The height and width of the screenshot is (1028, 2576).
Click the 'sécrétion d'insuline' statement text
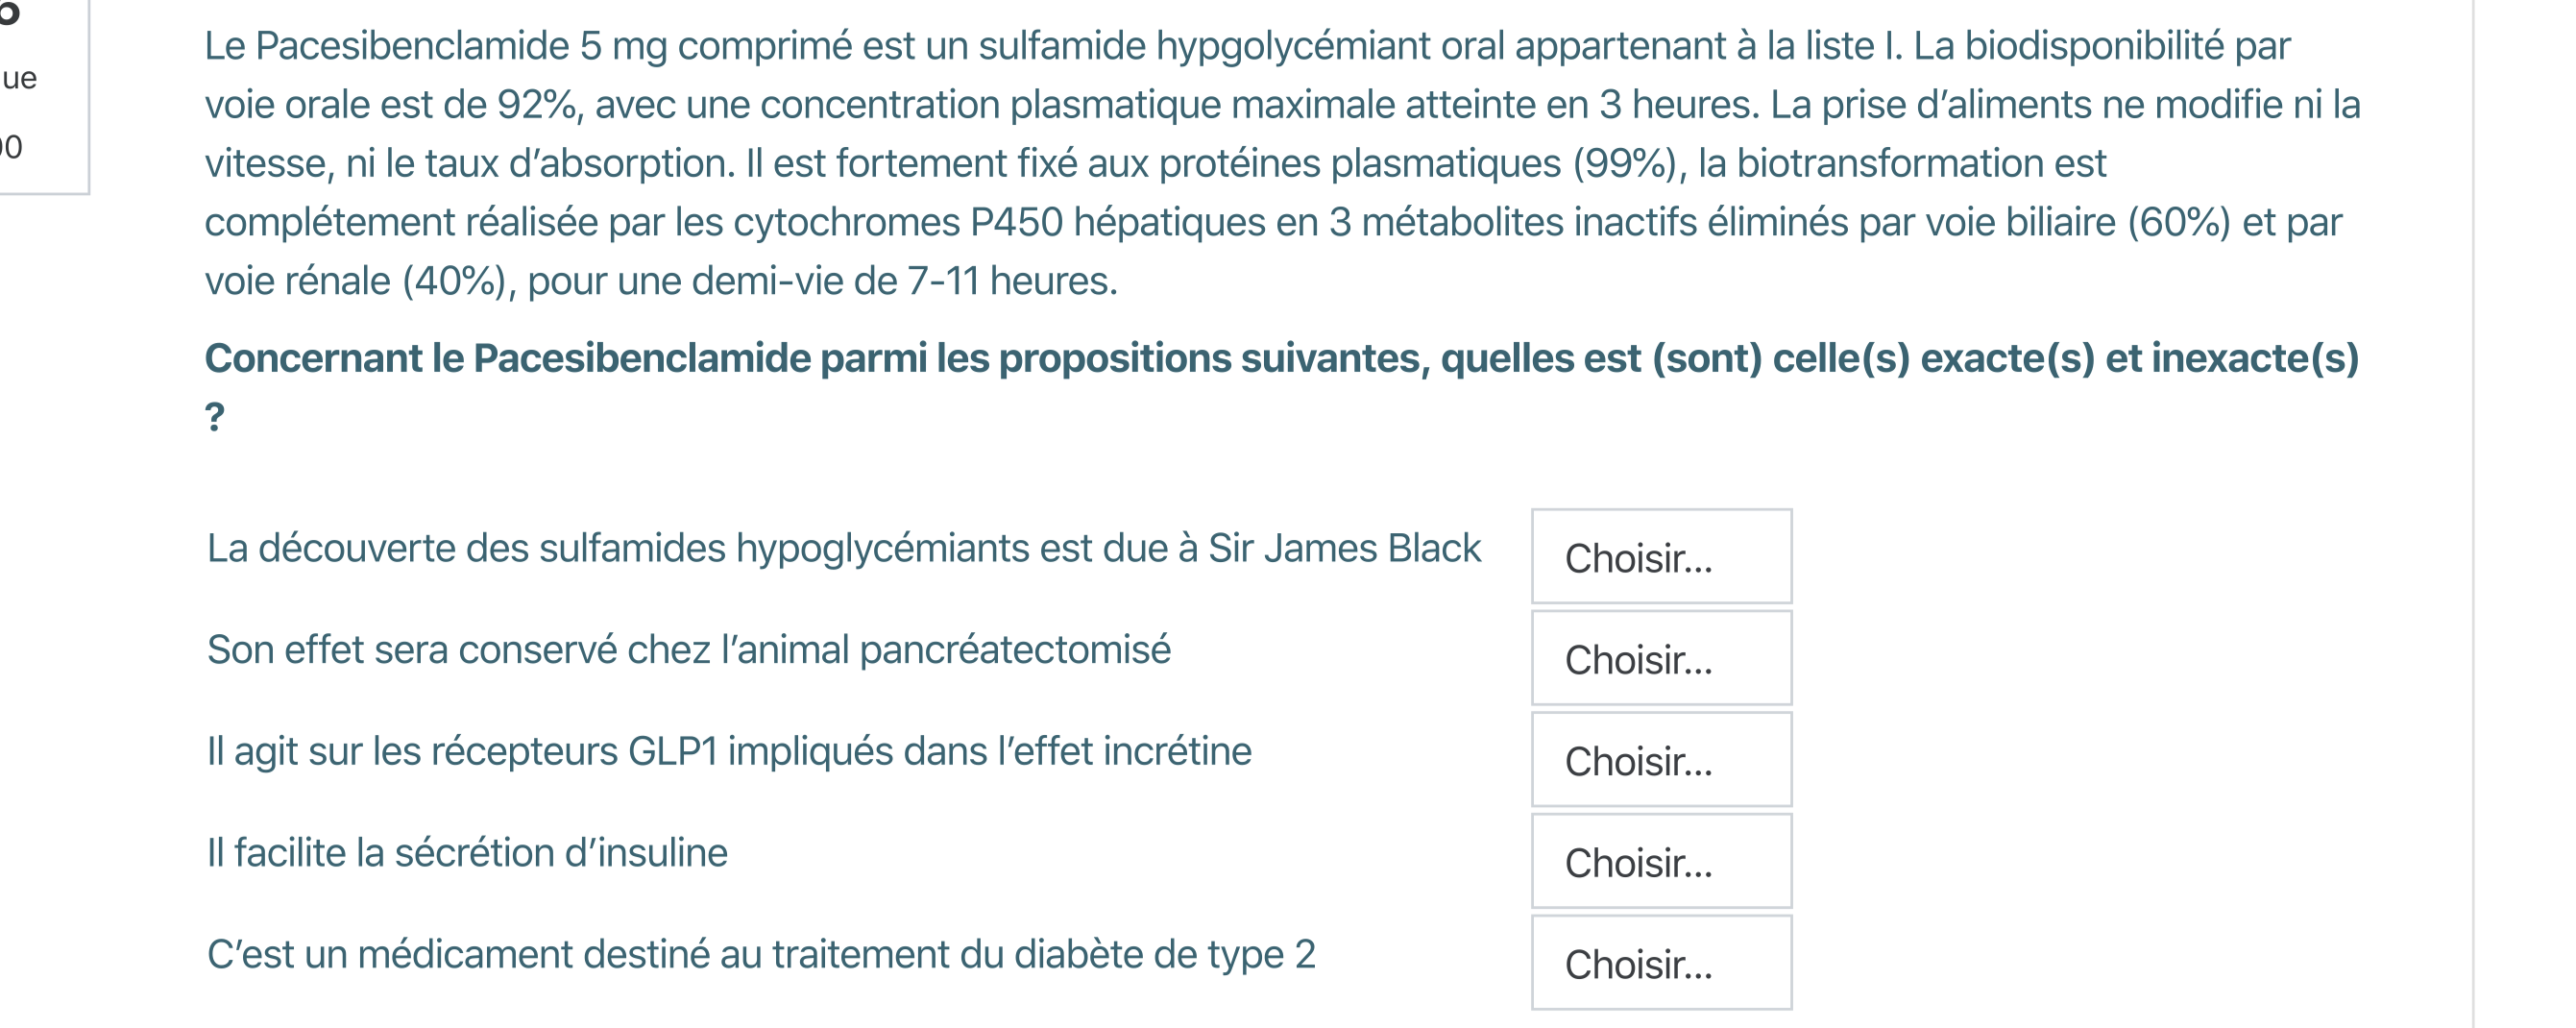pos(467,853)
